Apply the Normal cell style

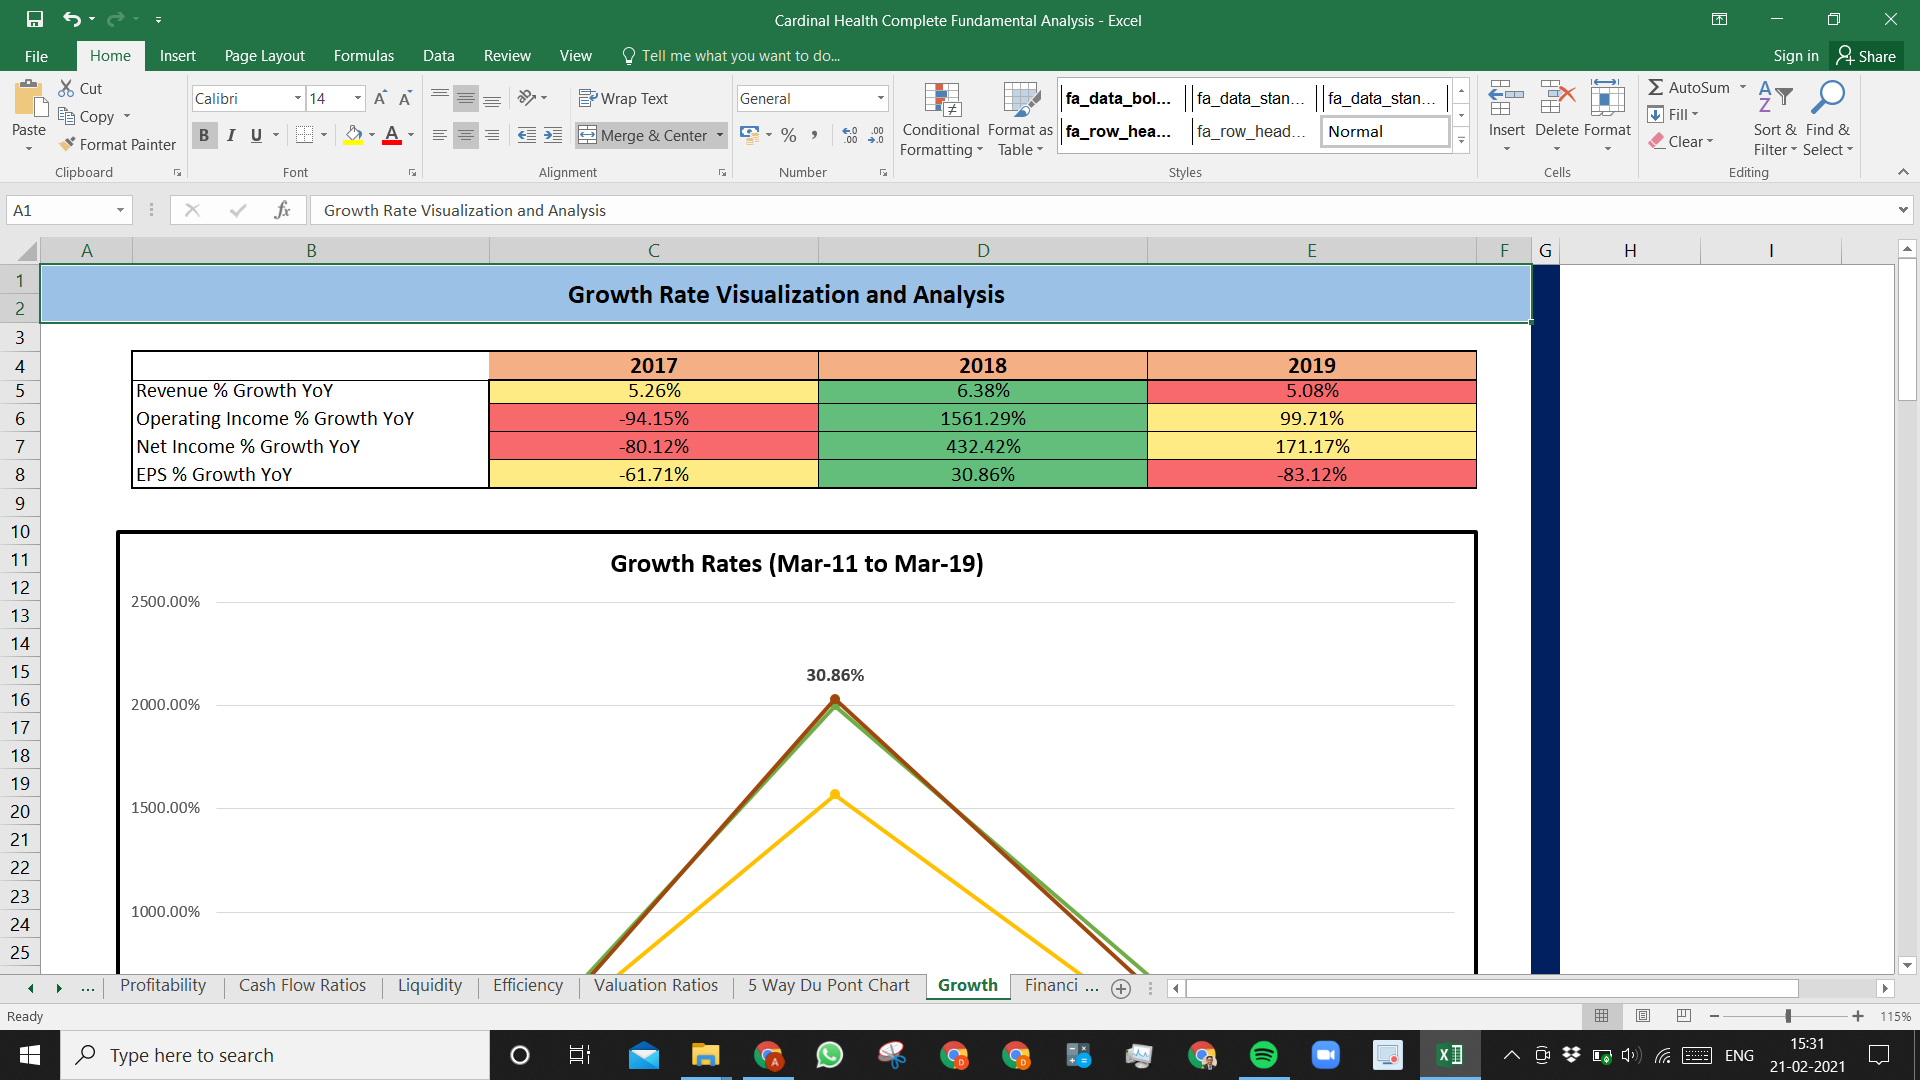click(1385, 132)
